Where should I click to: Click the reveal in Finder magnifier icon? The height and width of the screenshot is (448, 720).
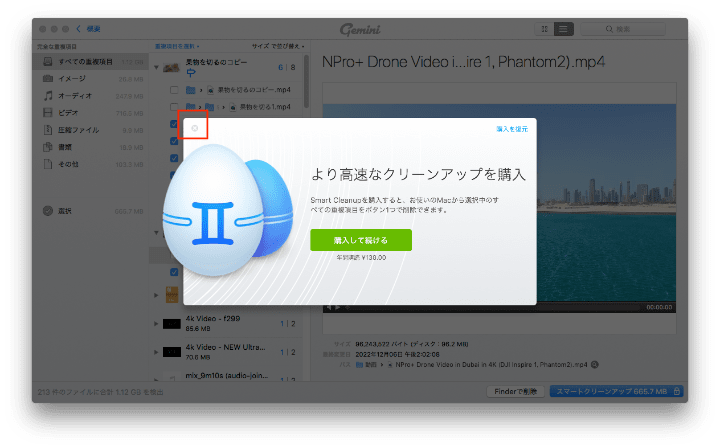coord(595,365)
